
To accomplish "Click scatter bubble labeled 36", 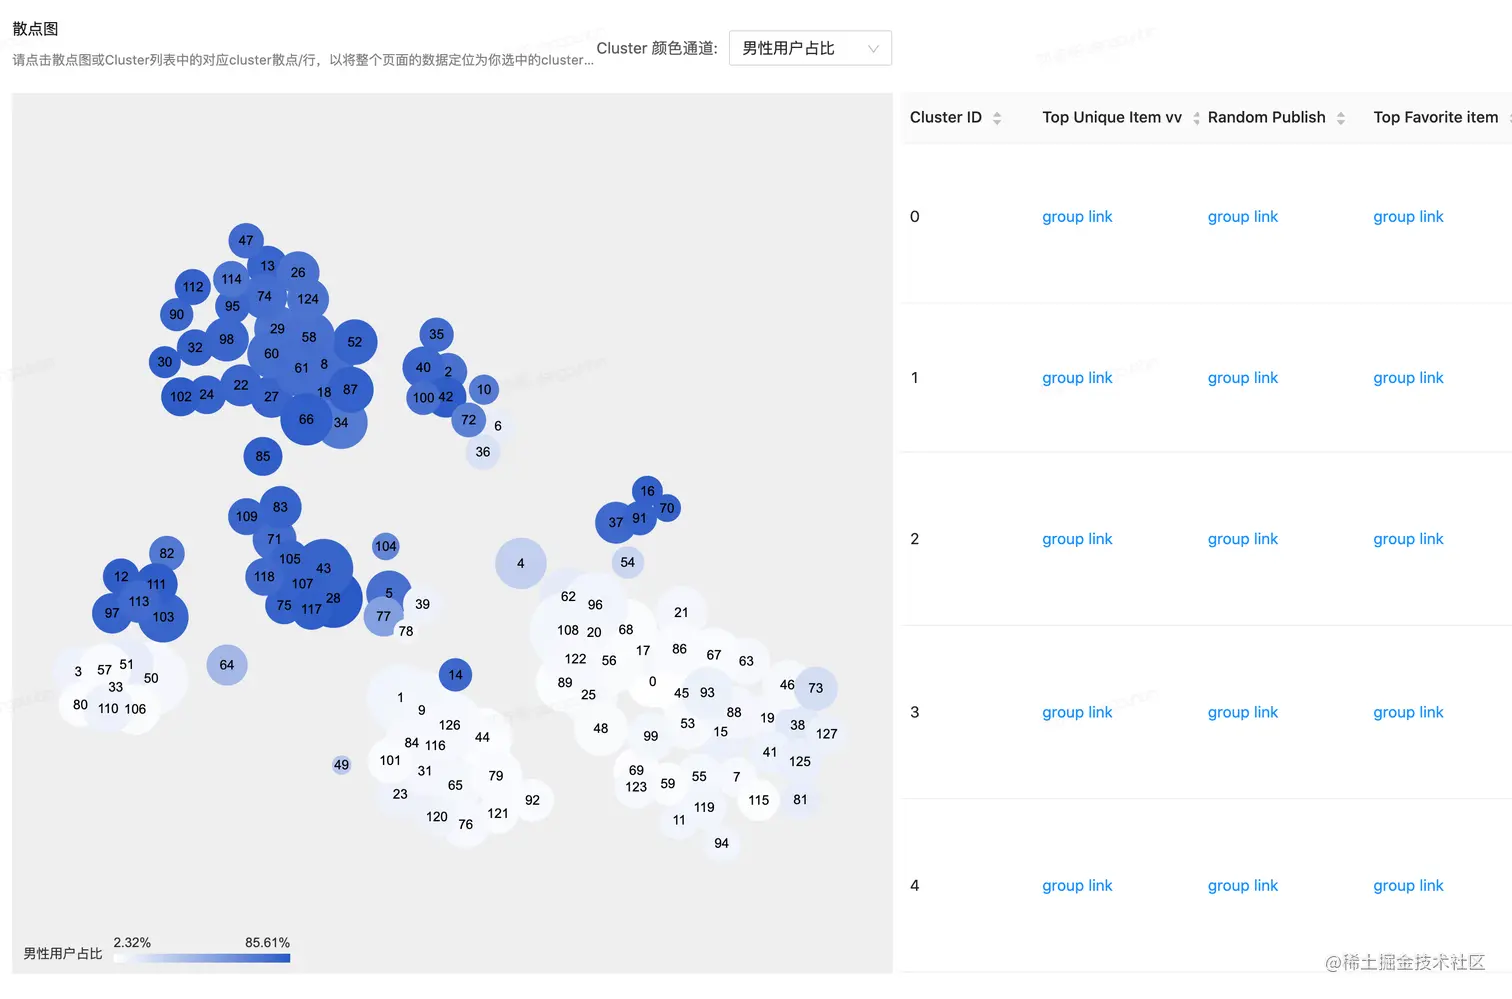I will 483,452.
